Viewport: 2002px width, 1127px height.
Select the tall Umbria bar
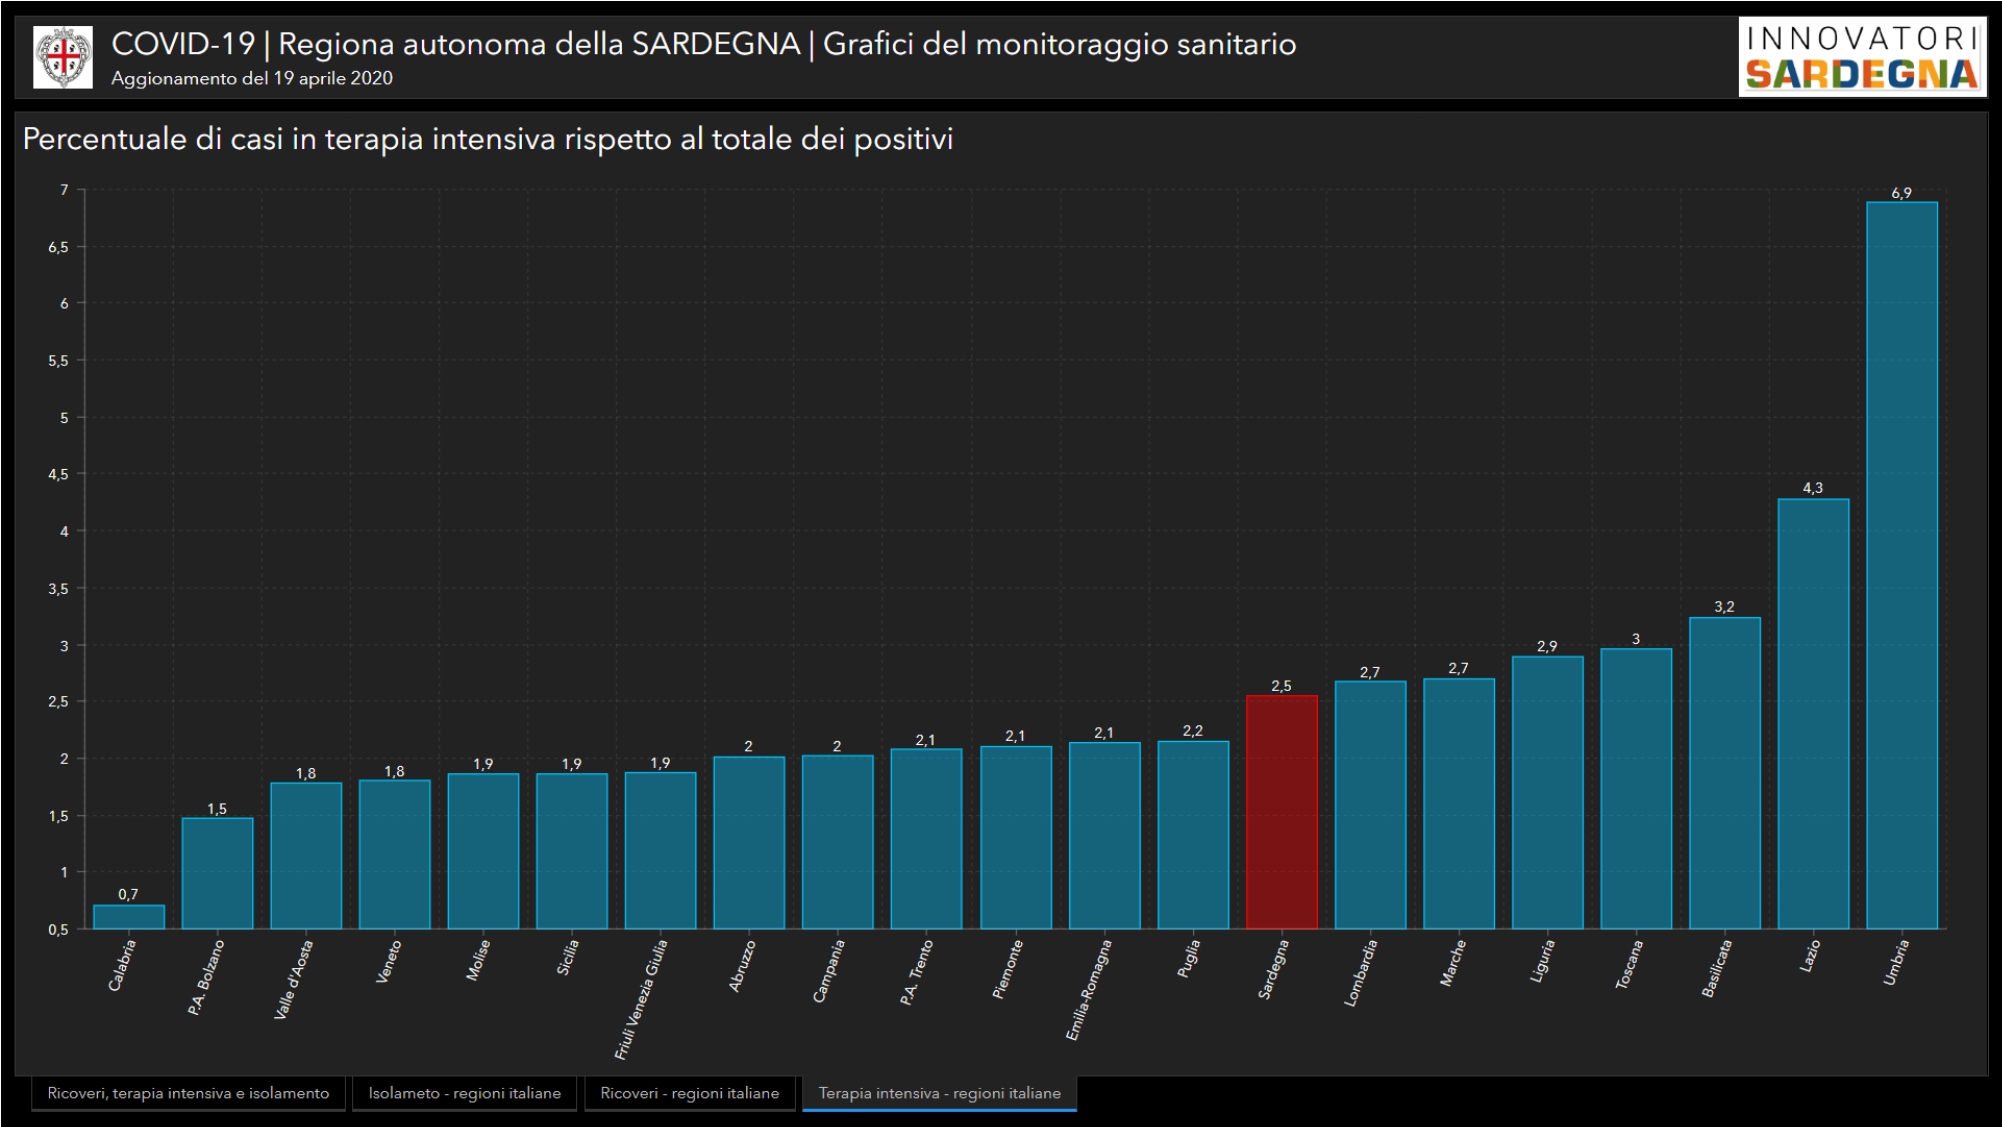[1901, 565]
